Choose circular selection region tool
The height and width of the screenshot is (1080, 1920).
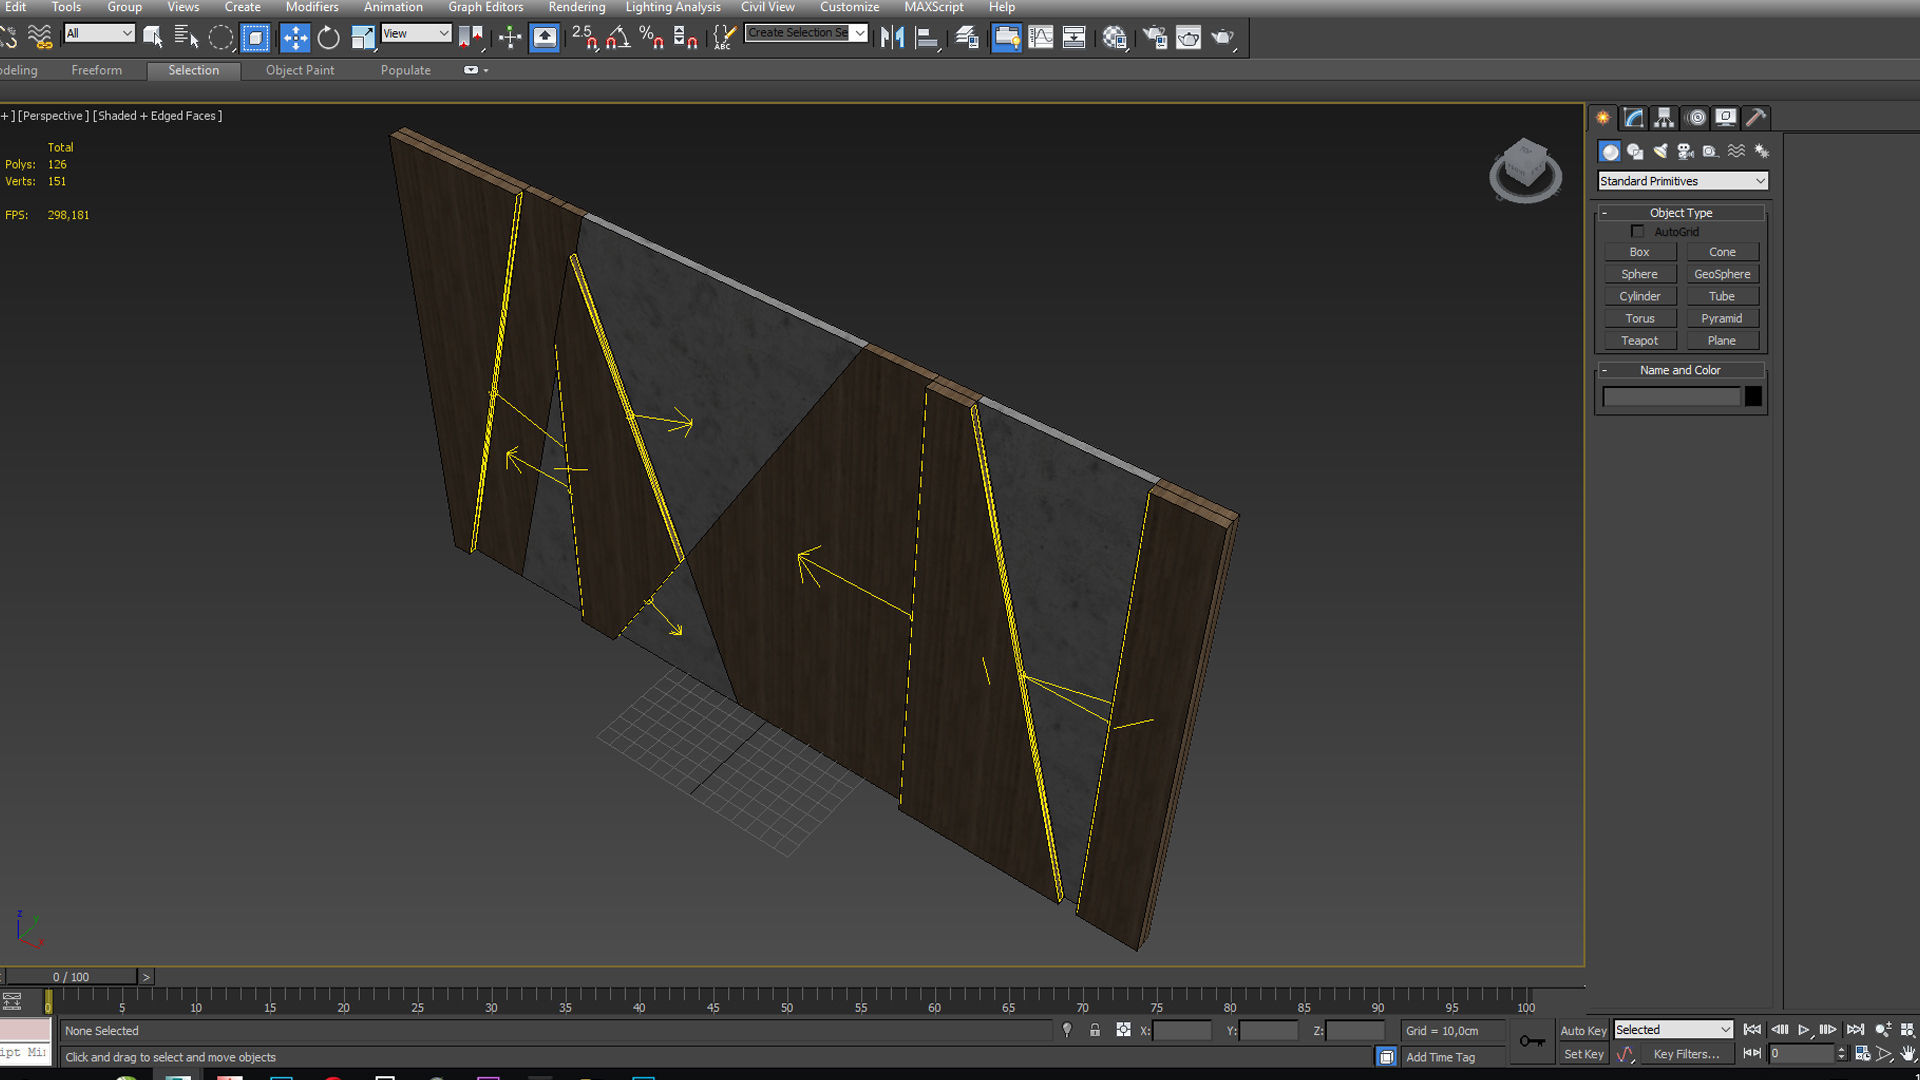coord(221,38)
